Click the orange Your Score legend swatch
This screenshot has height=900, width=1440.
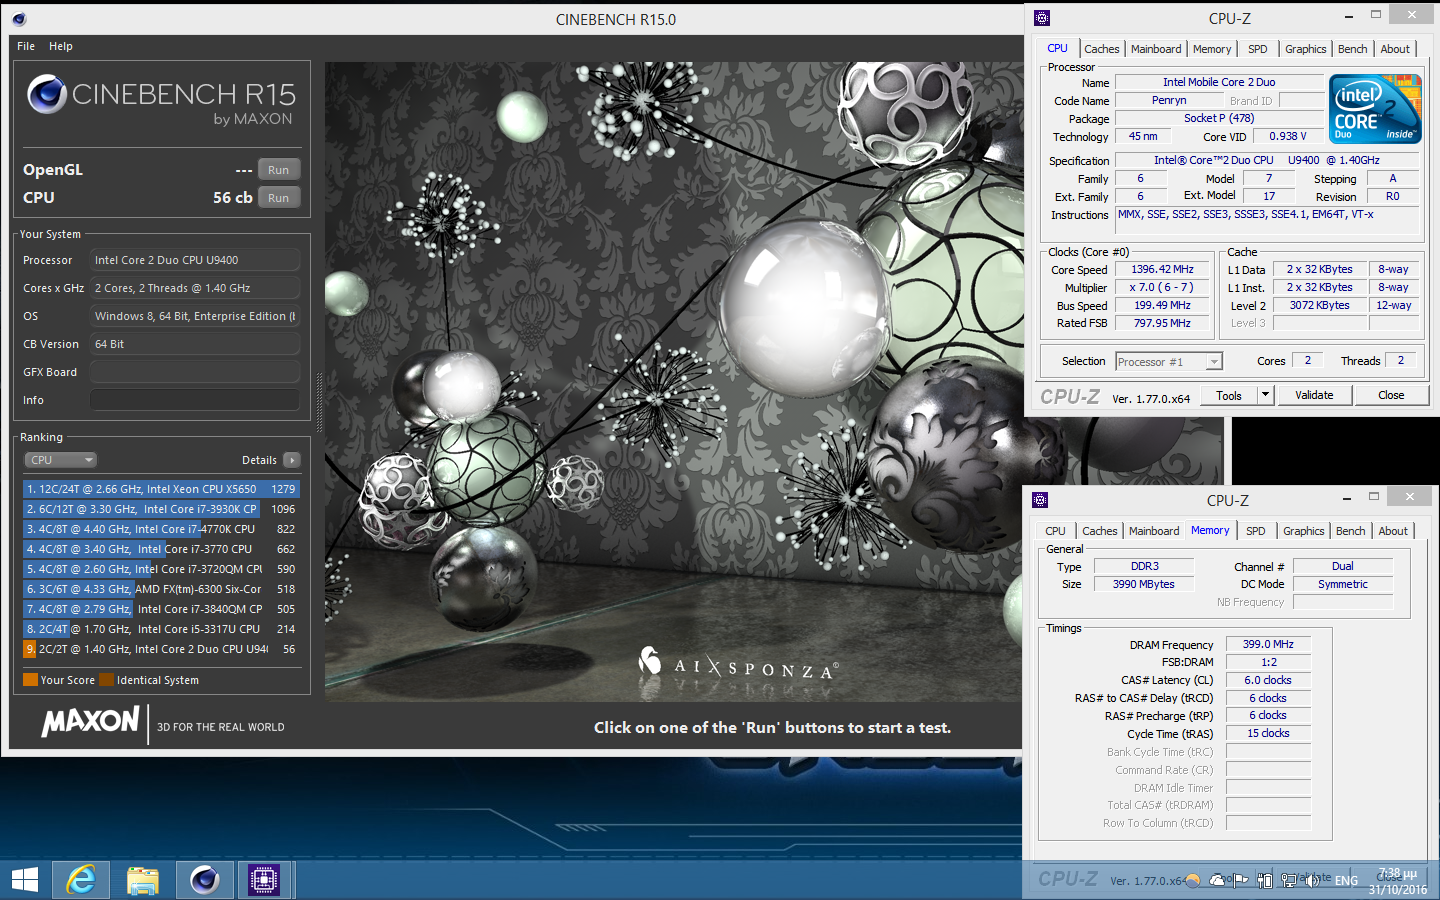(x=30, y=680)
